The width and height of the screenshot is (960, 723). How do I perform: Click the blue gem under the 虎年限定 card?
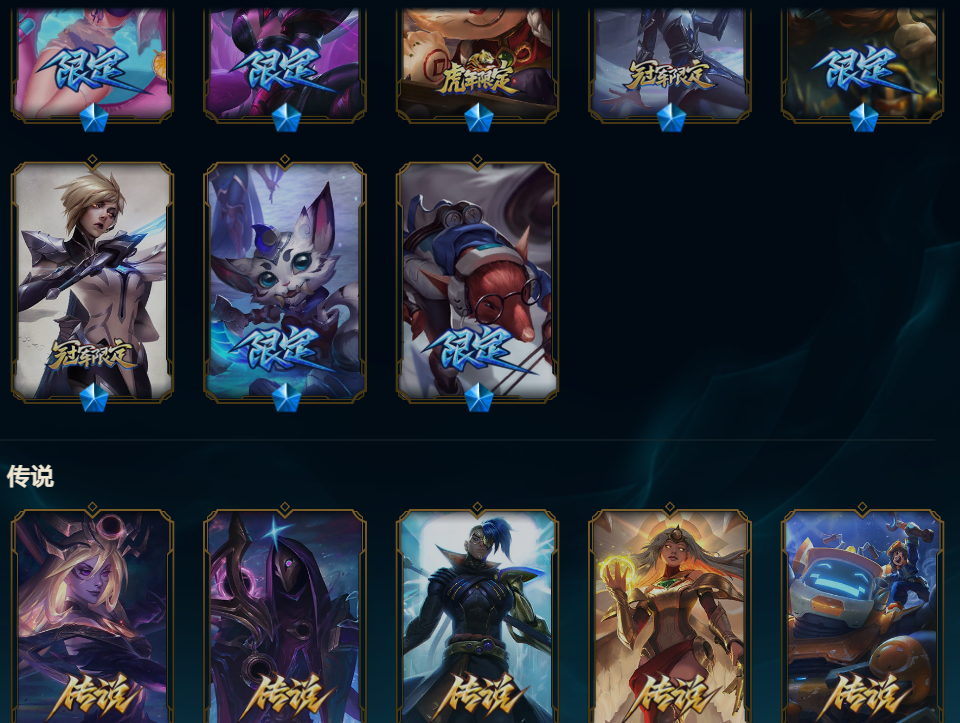(478, 118)
